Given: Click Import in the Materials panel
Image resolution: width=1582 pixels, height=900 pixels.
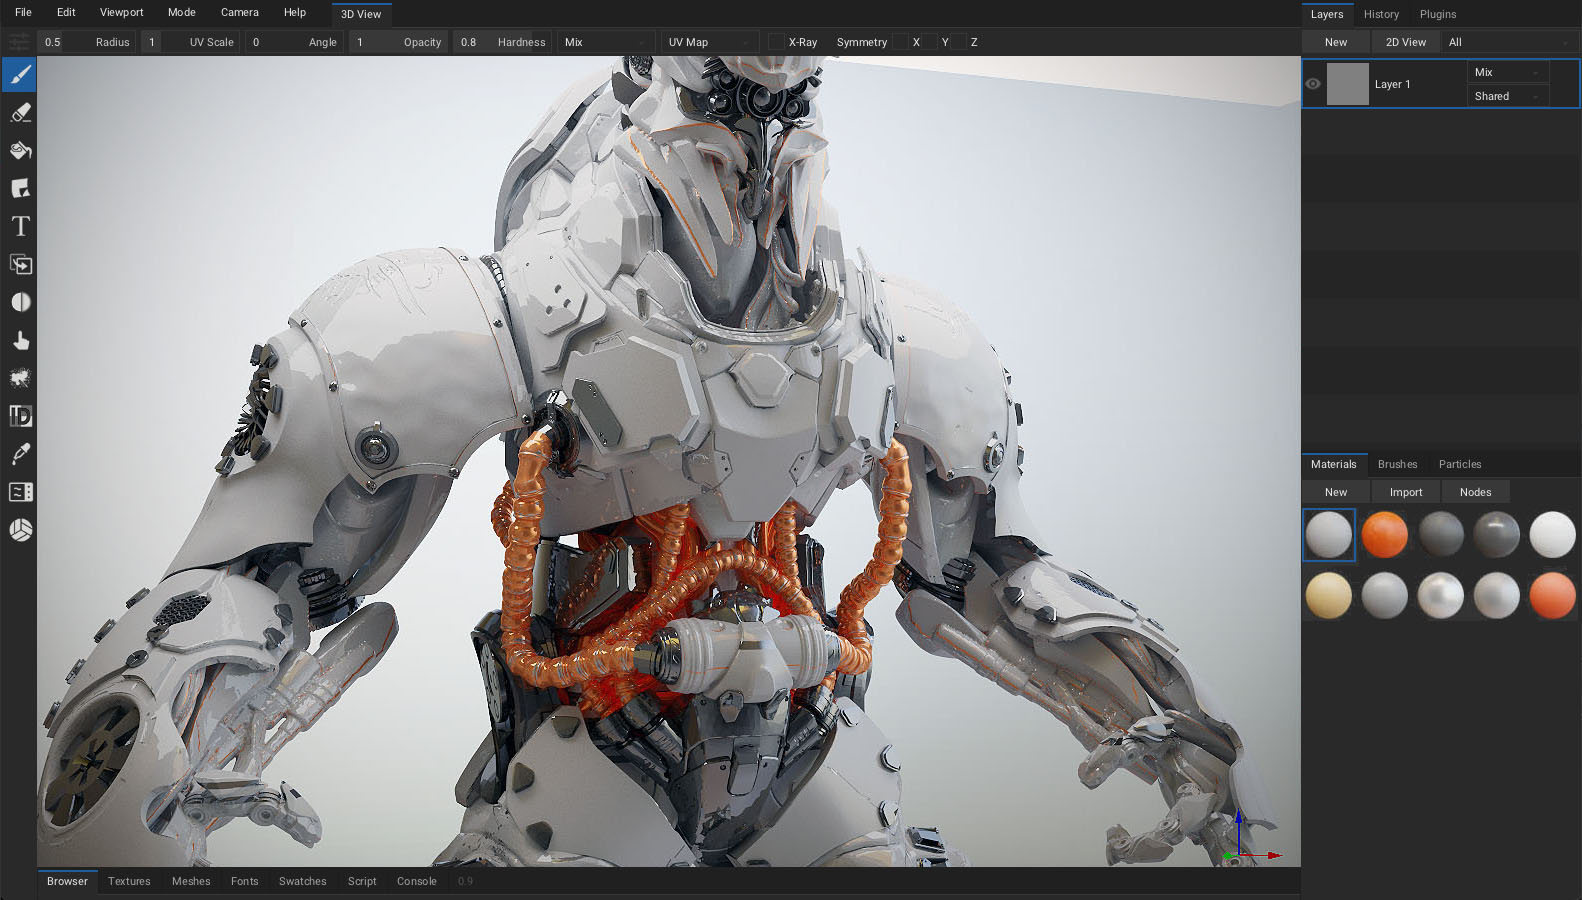Looking at the screenshot, I should tap(1405, 492).
